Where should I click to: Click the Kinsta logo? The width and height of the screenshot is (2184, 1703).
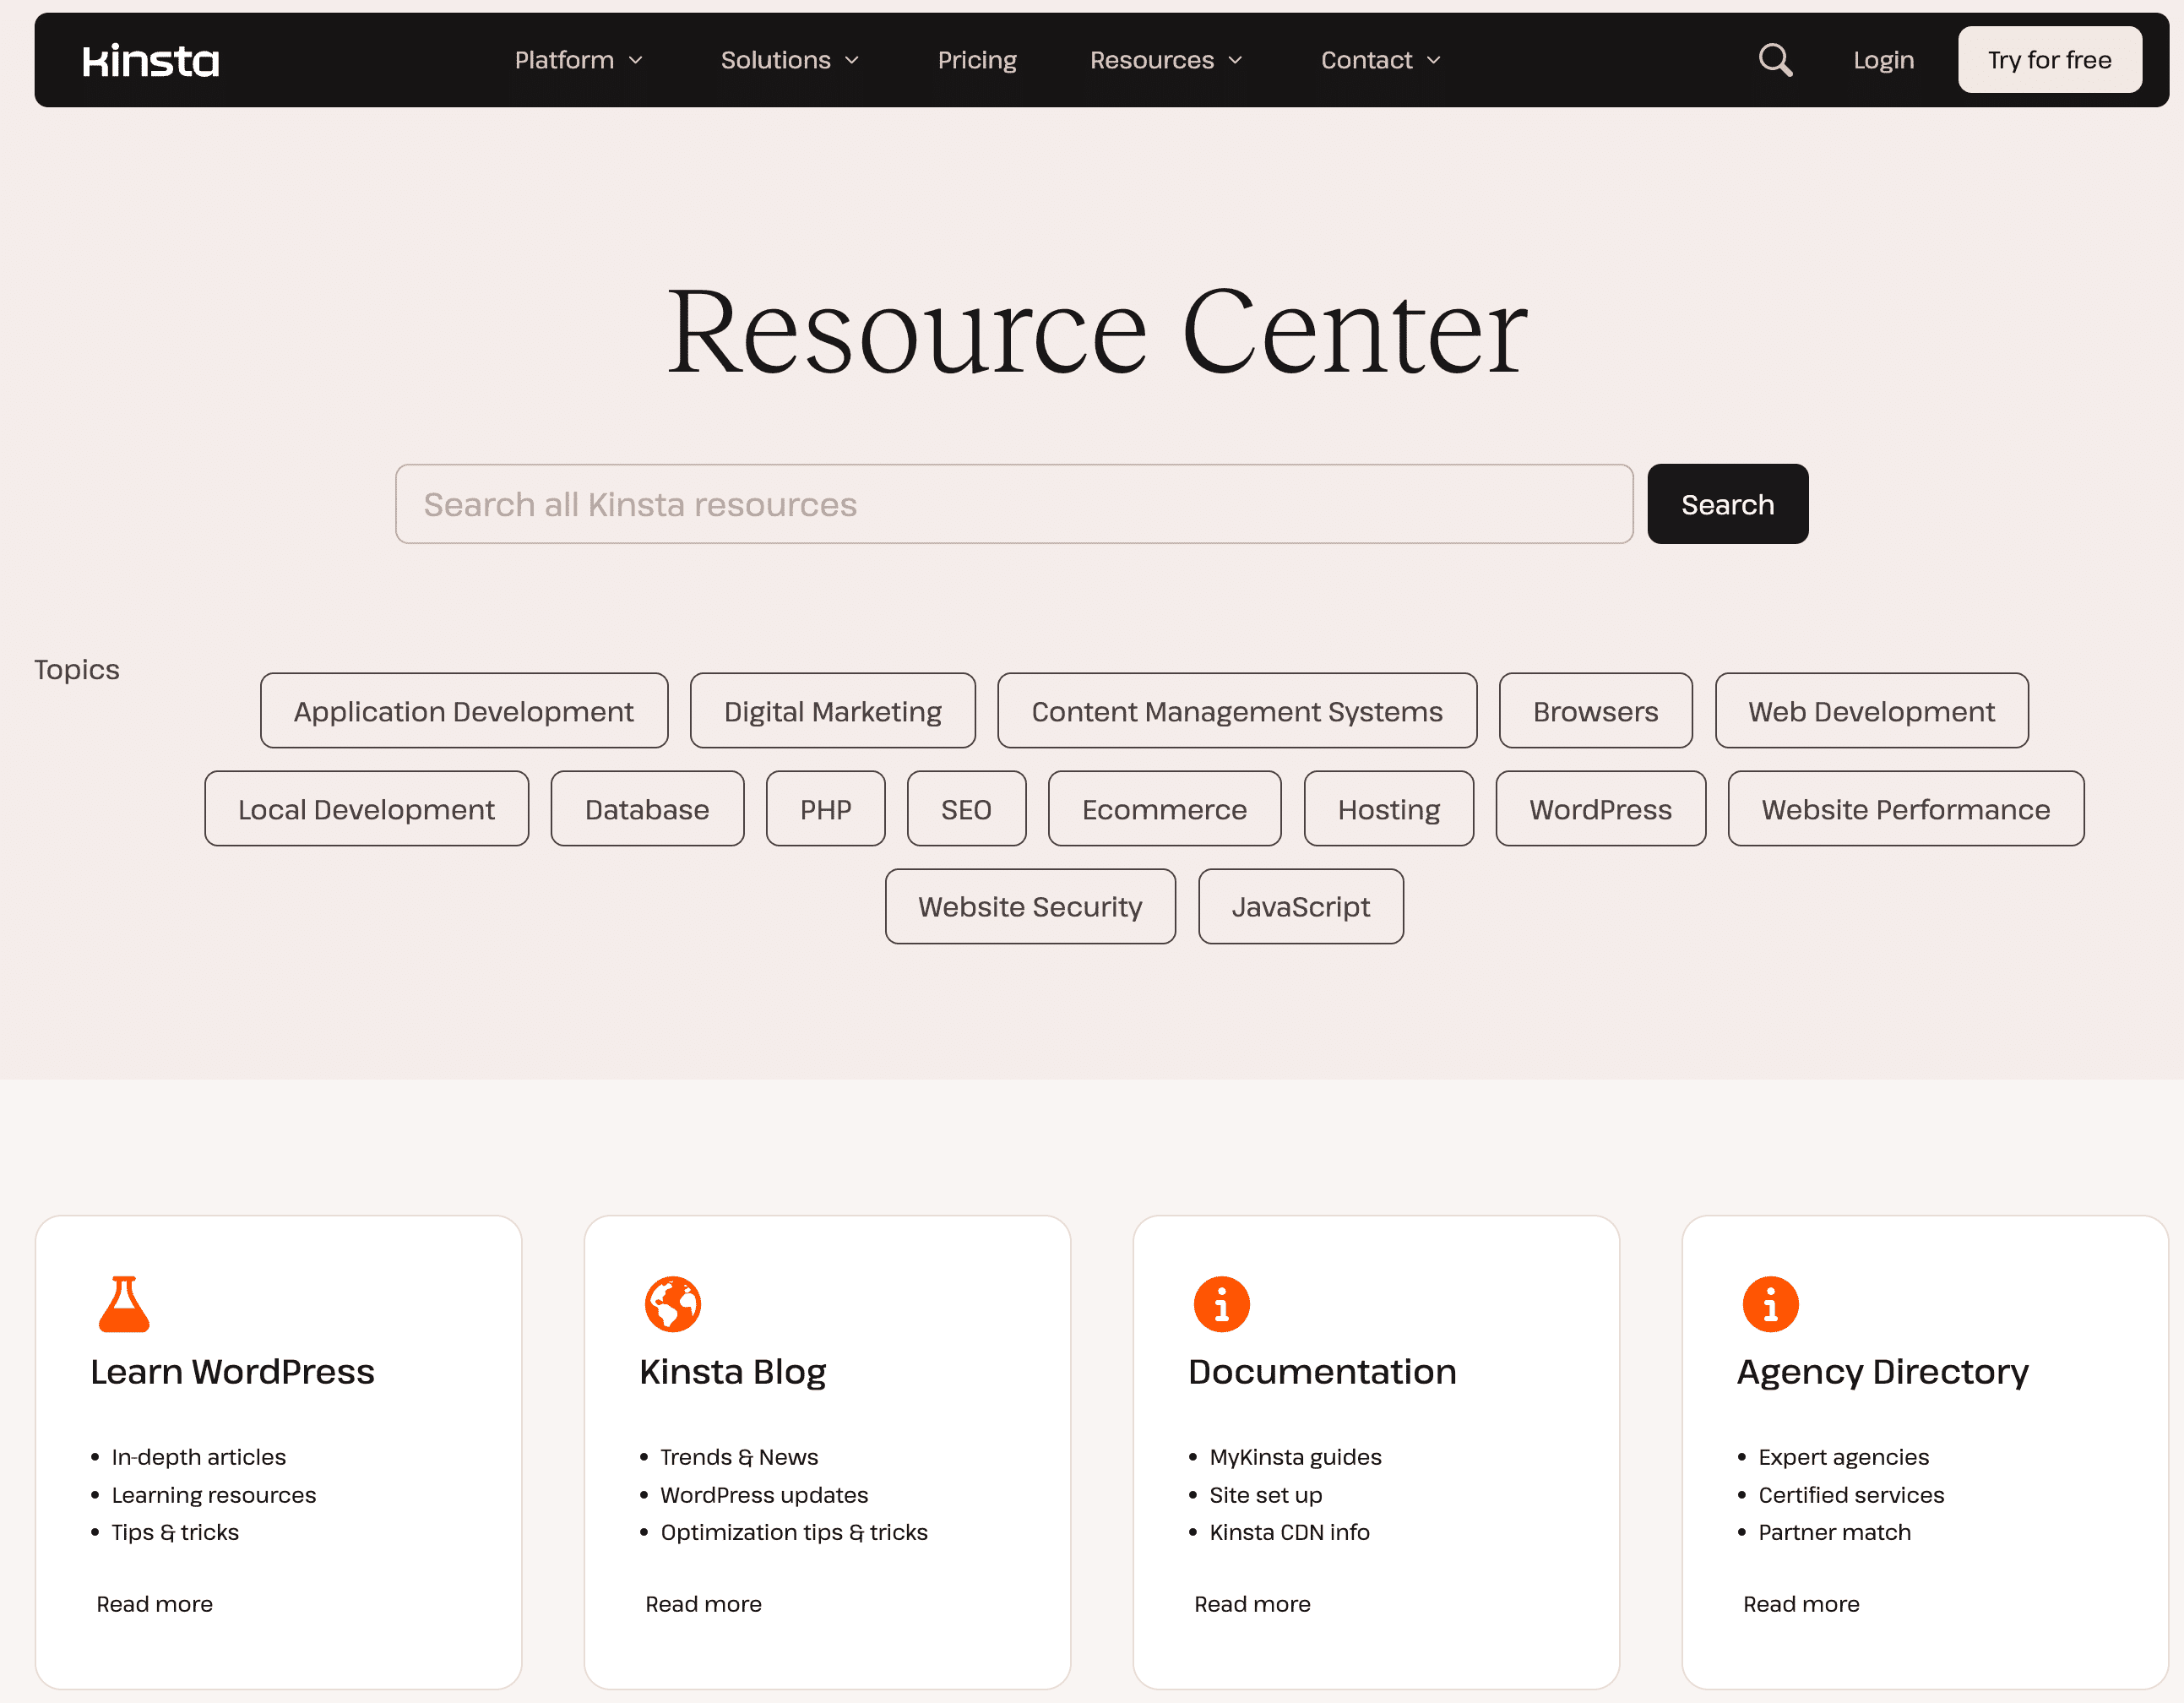pos(151,60)
